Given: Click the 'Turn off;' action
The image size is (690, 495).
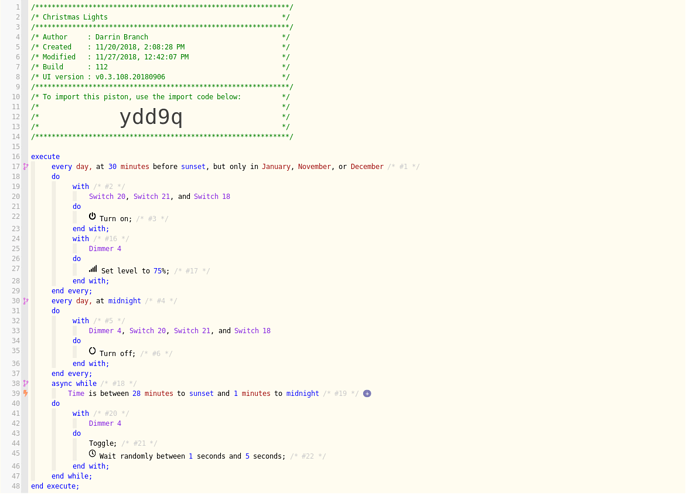Looking at the screenshot, I should (x=117, y=354).
